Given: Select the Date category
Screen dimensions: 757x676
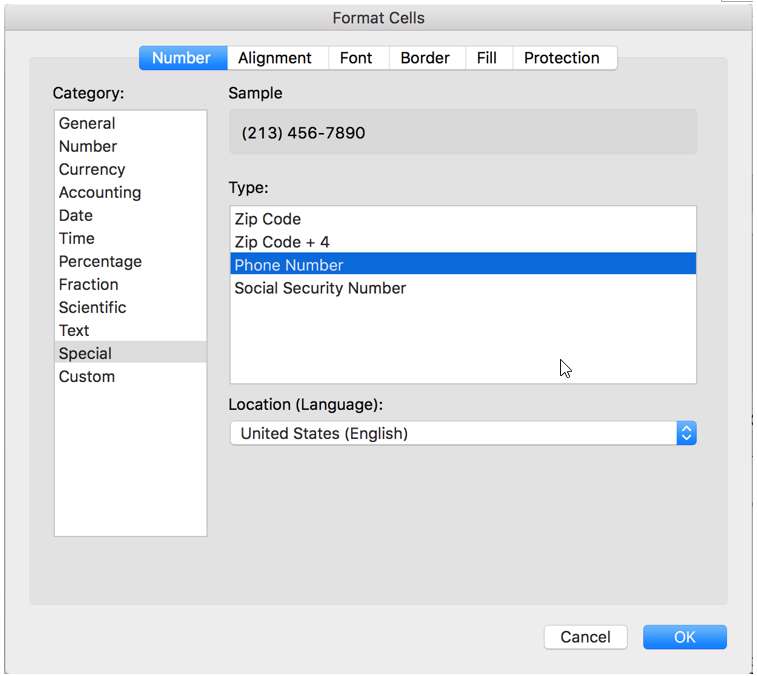Looking at the screenshot, I should (130, 215).
